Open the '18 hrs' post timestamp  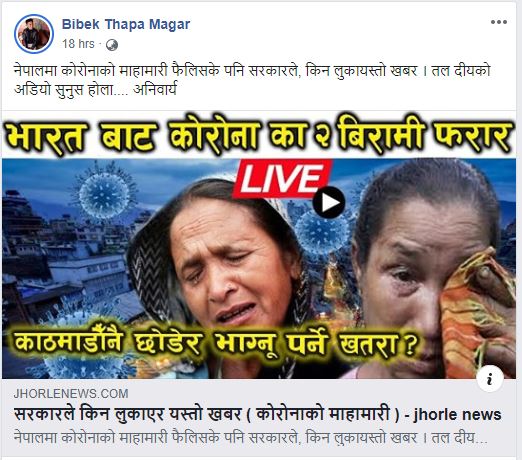78,44
